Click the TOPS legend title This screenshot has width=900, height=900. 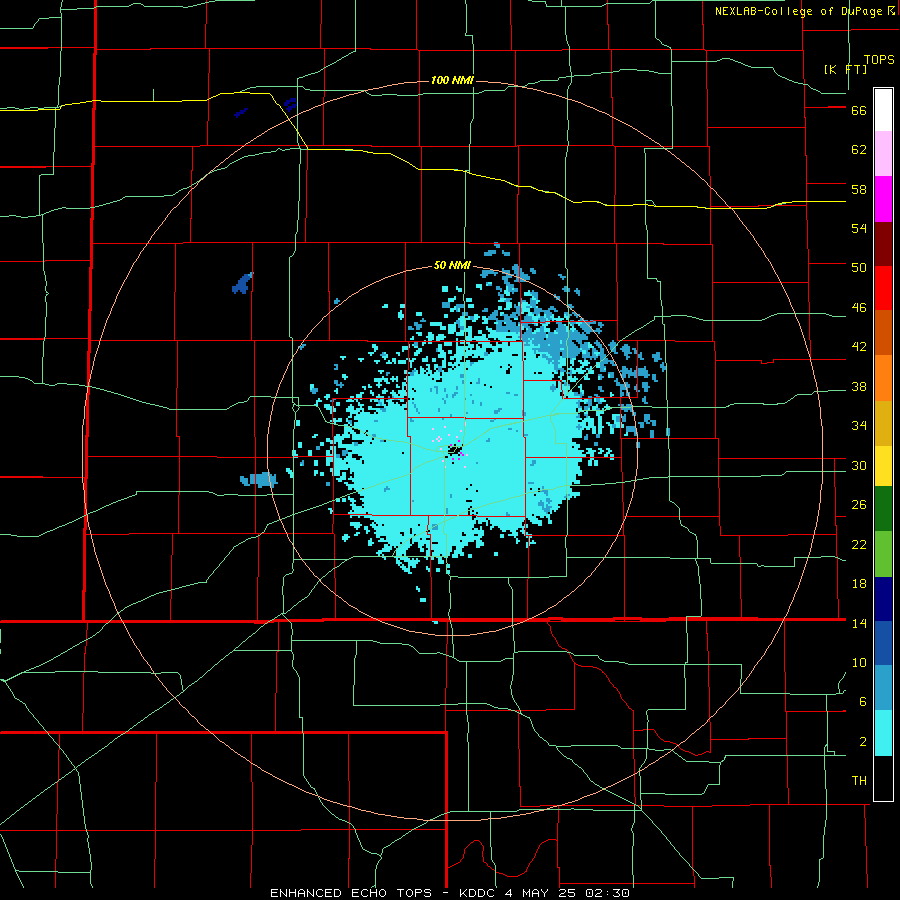pyautogui.click(x=879, y=60)
